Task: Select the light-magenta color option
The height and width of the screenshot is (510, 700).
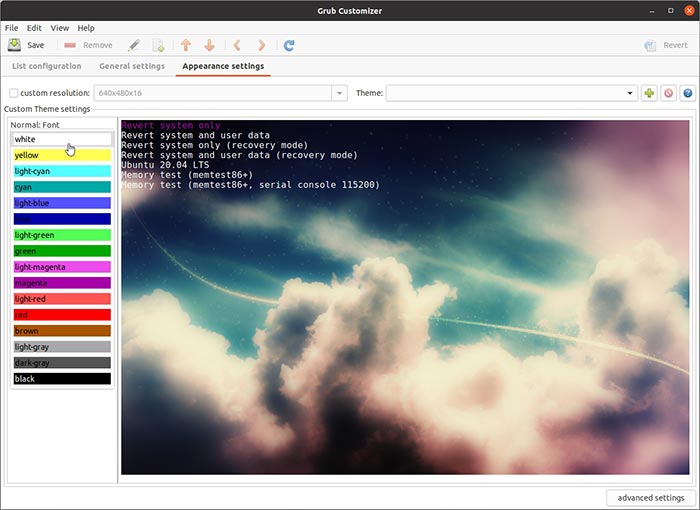Action: tap(61, 267)
